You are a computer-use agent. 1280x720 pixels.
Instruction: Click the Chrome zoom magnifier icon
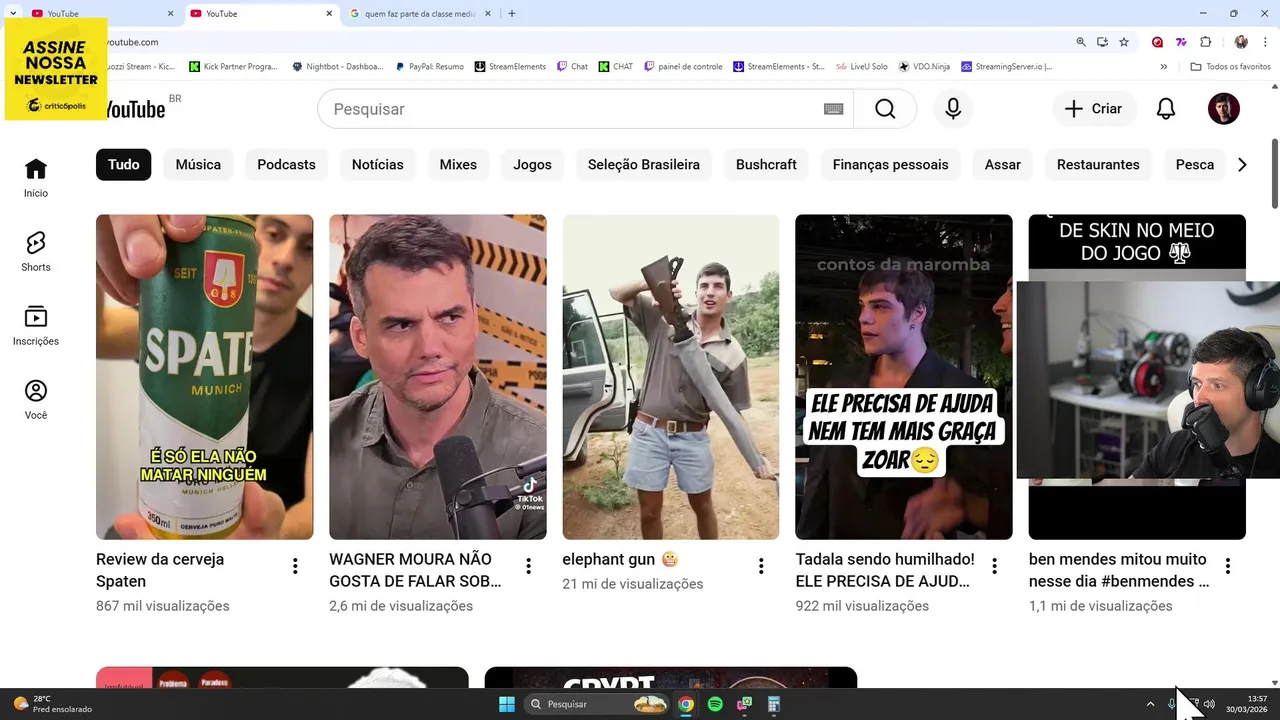point(1081,42)
